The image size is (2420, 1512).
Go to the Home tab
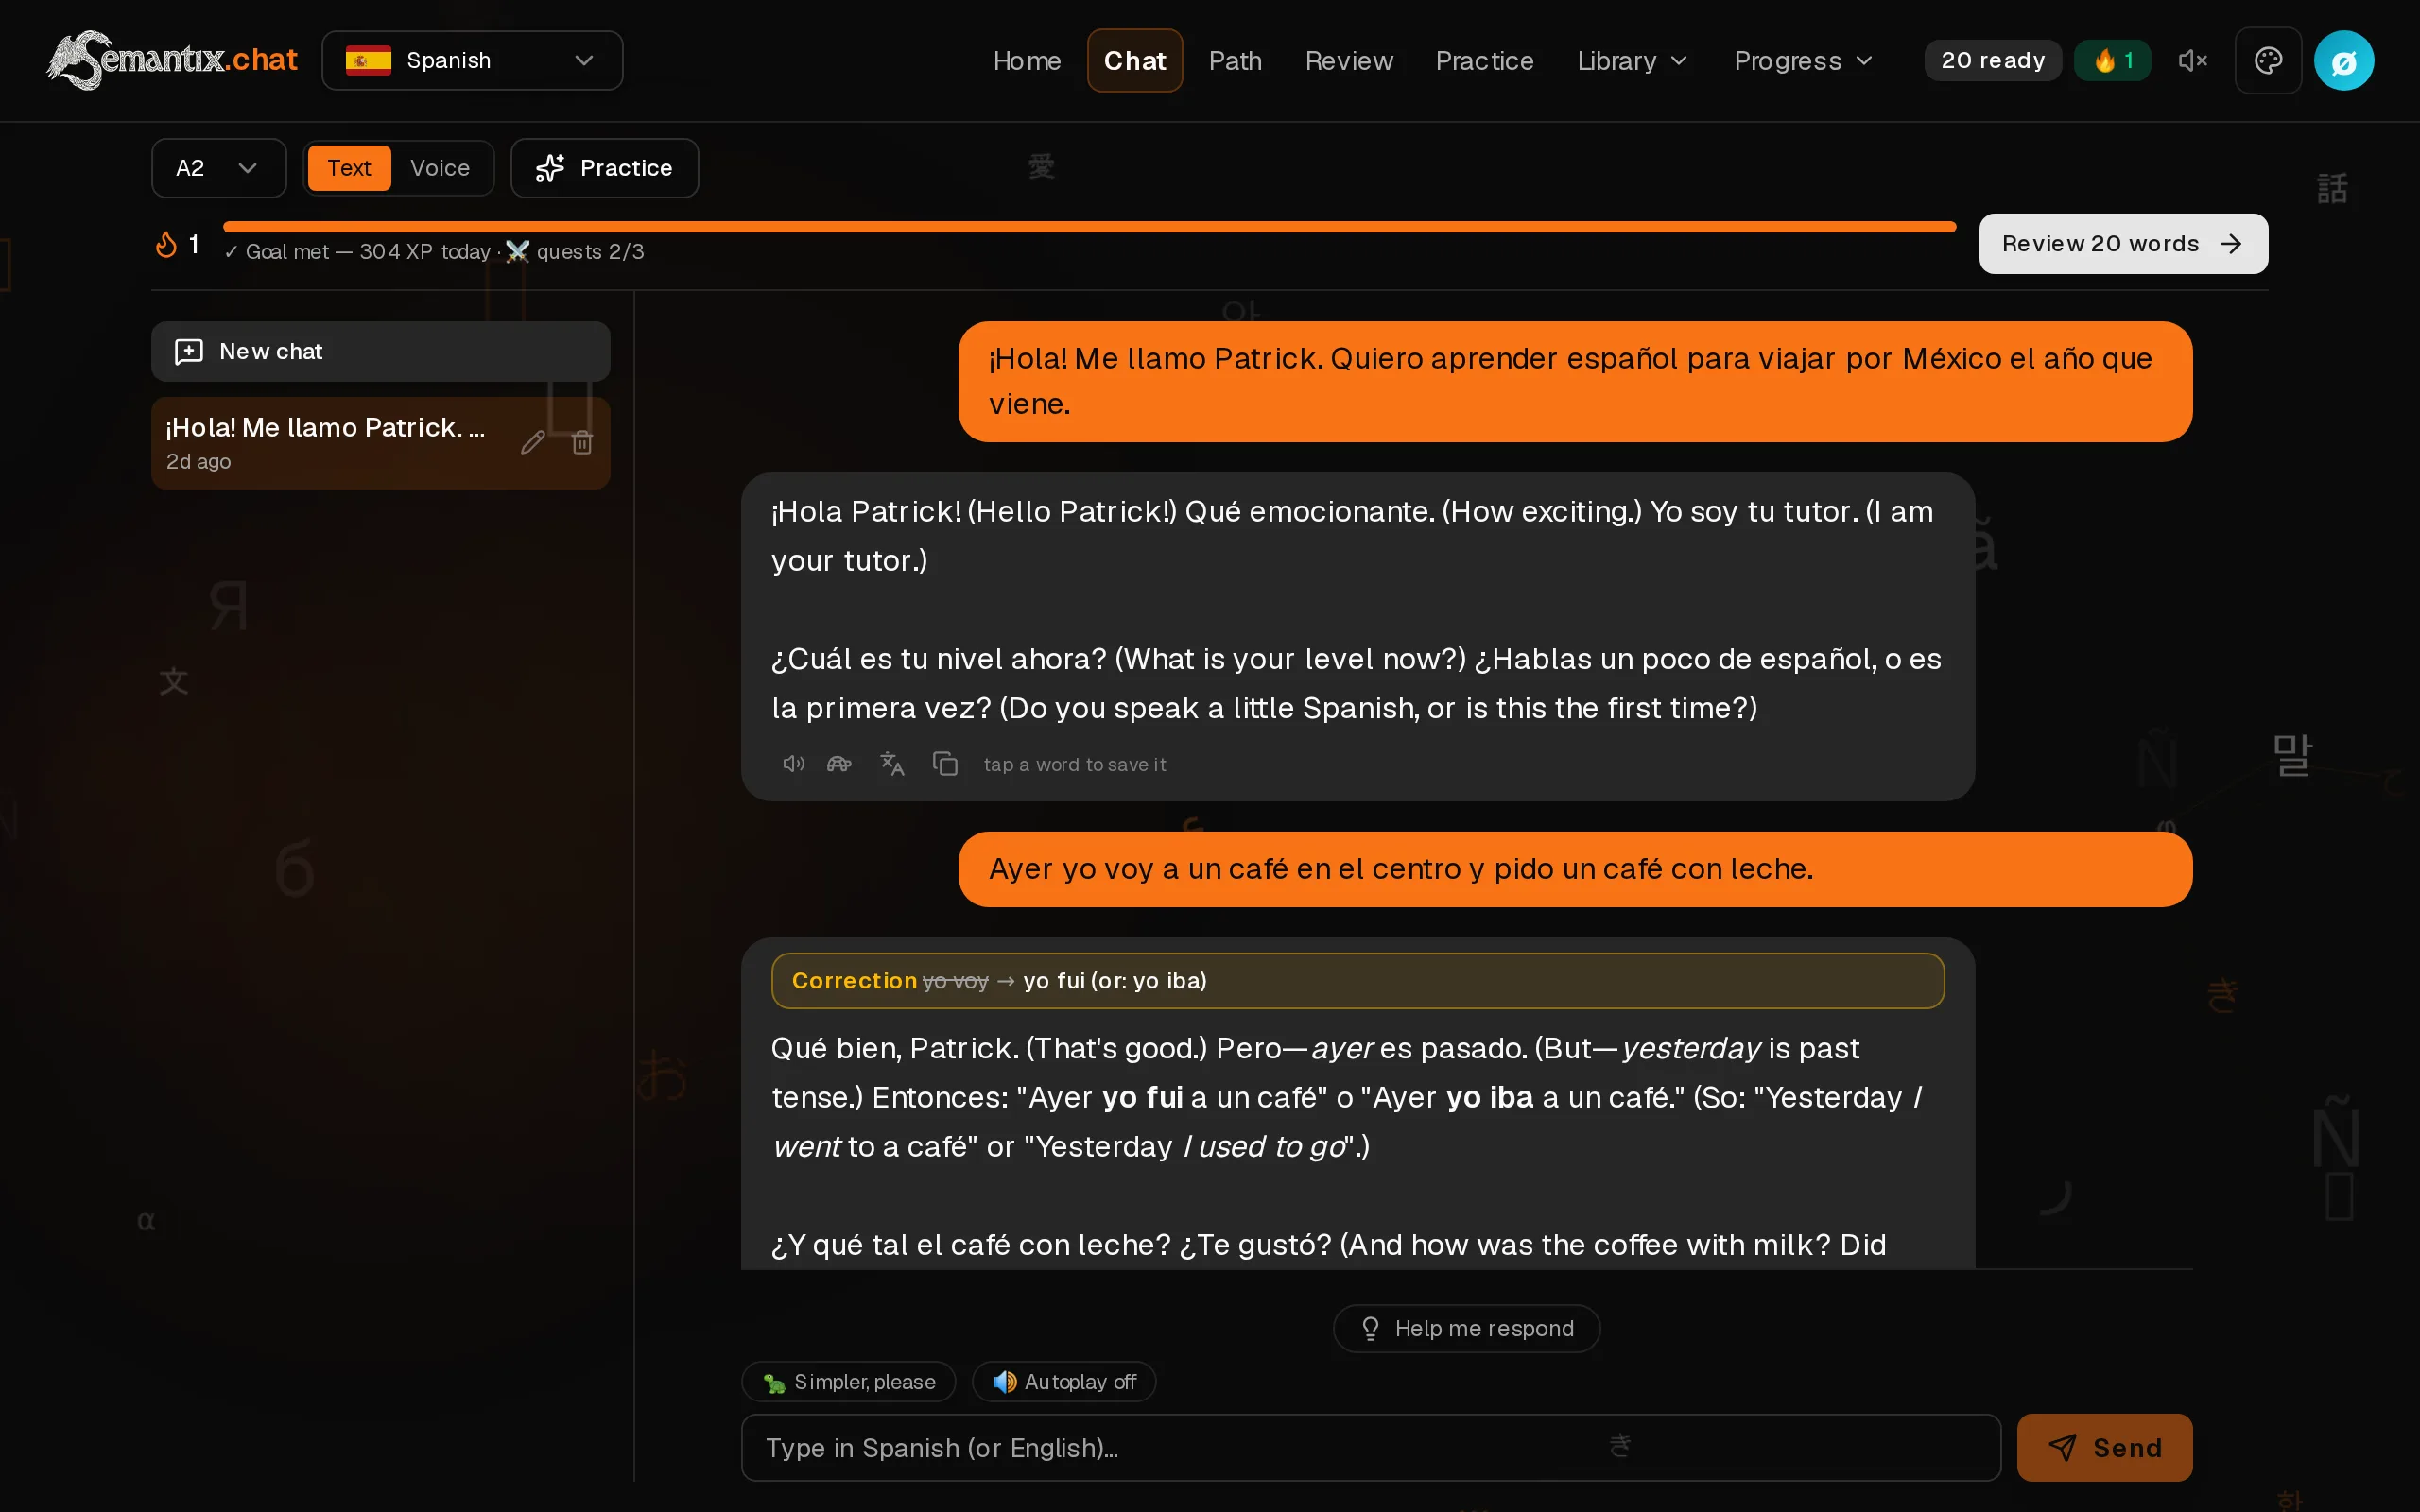click(1027, 60)
